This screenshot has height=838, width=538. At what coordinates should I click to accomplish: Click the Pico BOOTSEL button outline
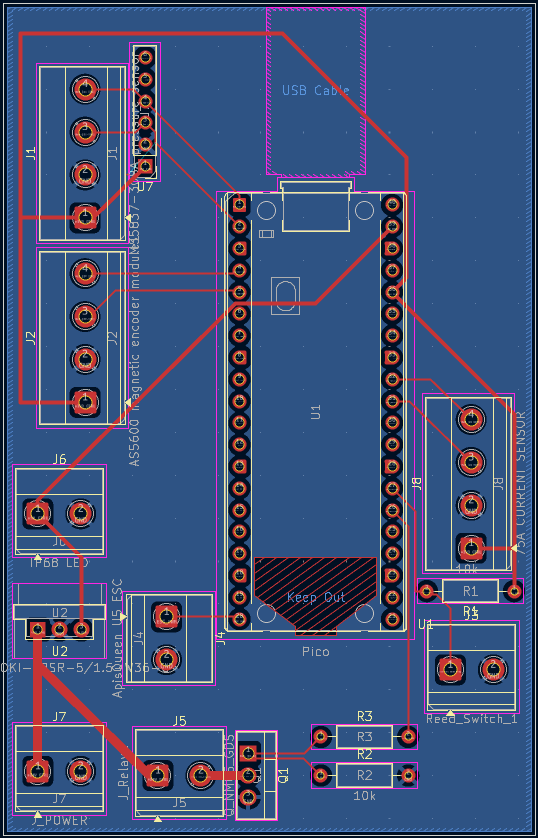(285, 296)
